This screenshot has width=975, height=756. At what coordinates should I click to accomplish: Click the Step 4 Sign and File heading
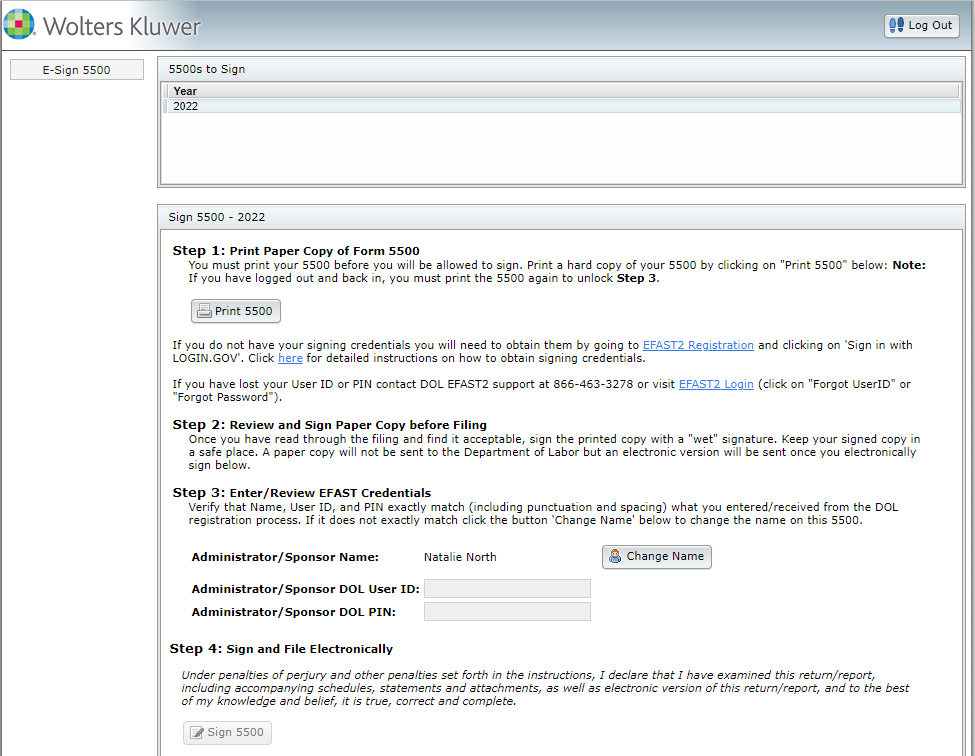(281, 649)
